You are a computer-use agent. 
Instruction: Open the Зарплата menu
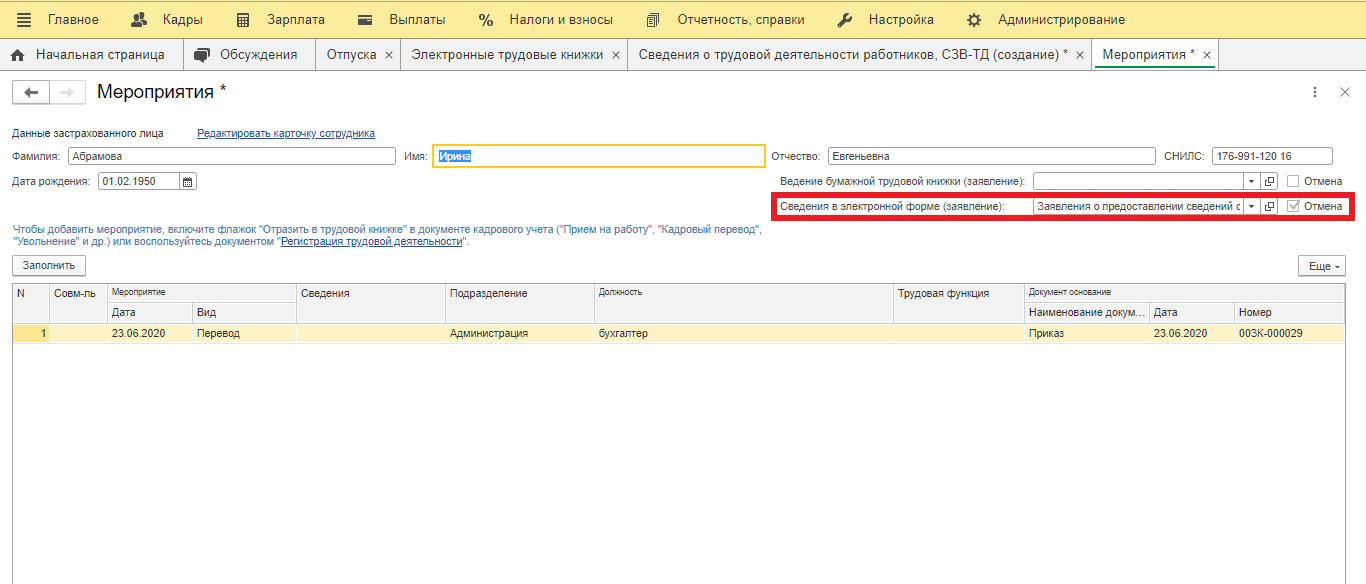(281, 20)
